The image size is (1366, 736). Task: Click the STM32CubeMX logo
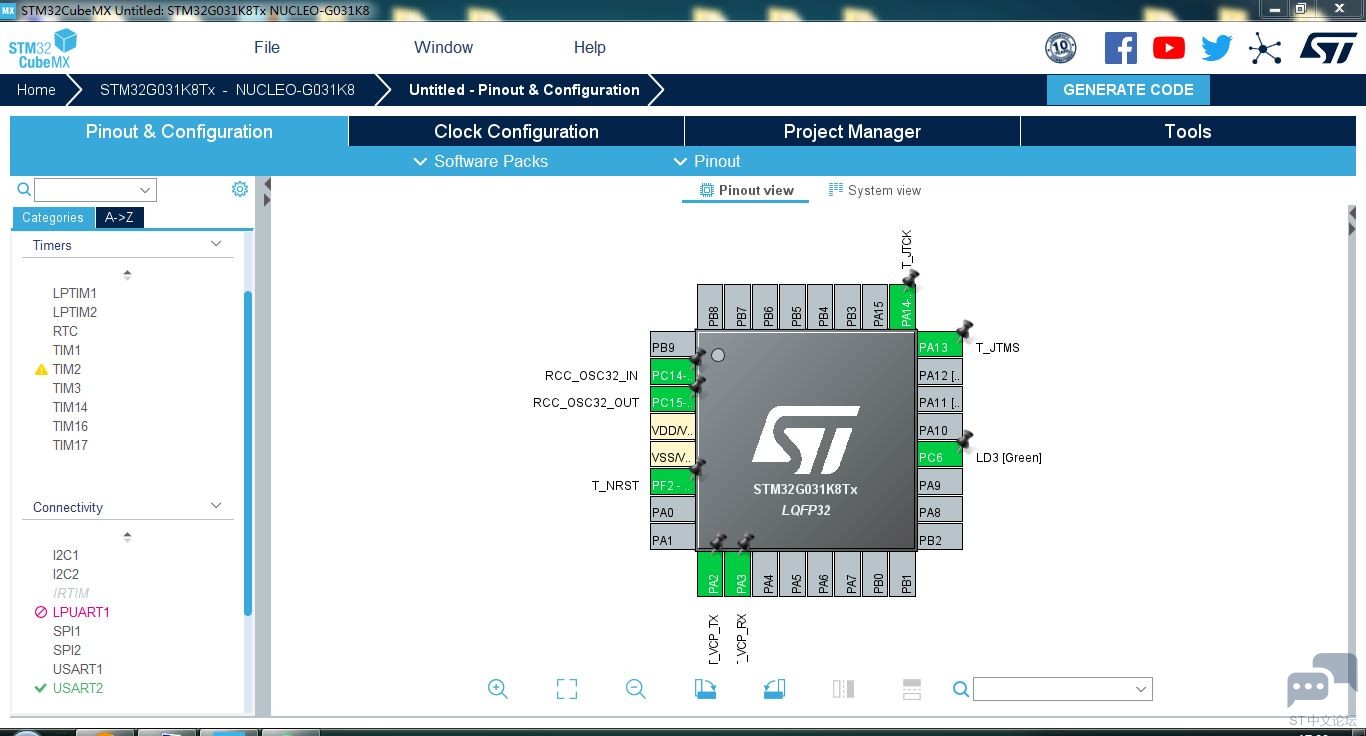click(42, 48)
